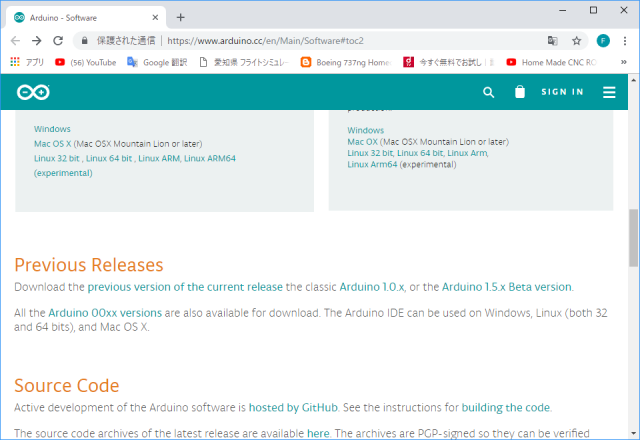Download the left panel Linux 32 bit
Viewport: 640px width, 440px height.
(57, 158)
